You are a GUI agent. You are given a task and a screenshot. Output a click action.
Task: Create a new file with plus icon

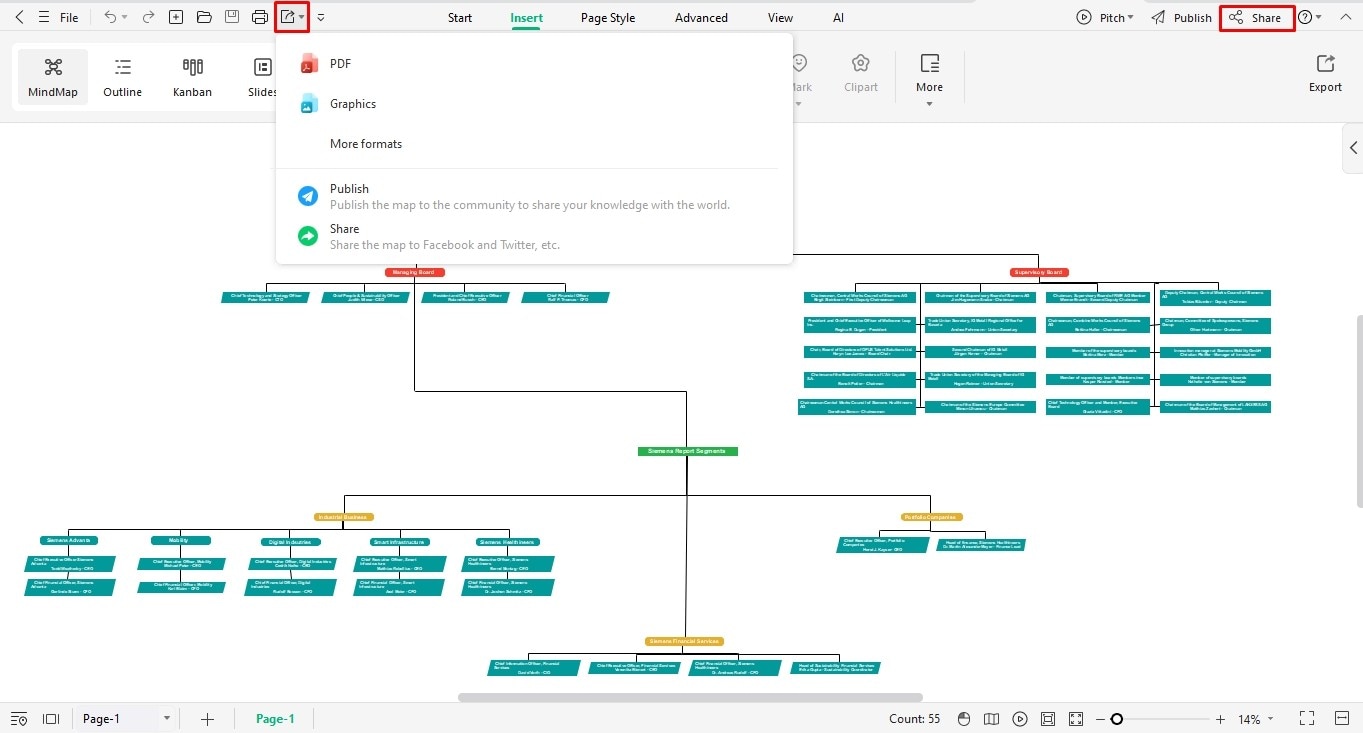click(176, 17)
